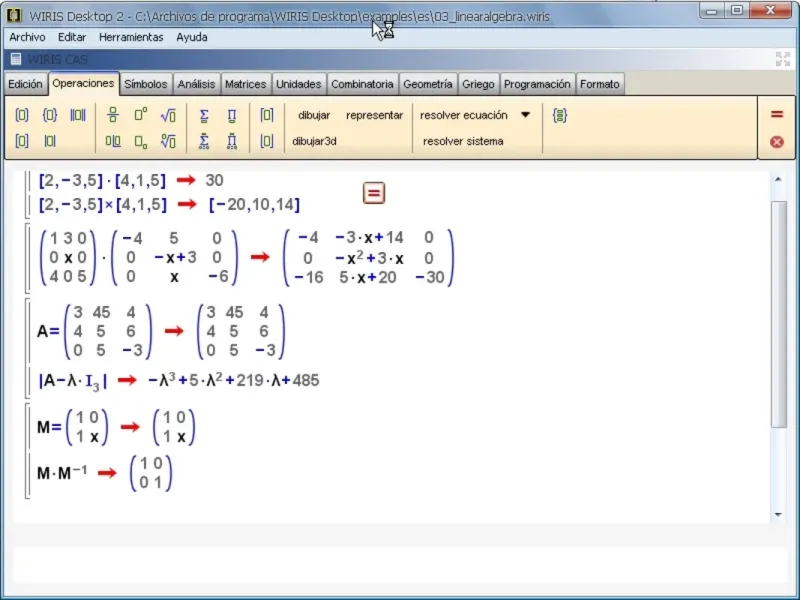Switch to the Unidades tab

tap(298, 84)
